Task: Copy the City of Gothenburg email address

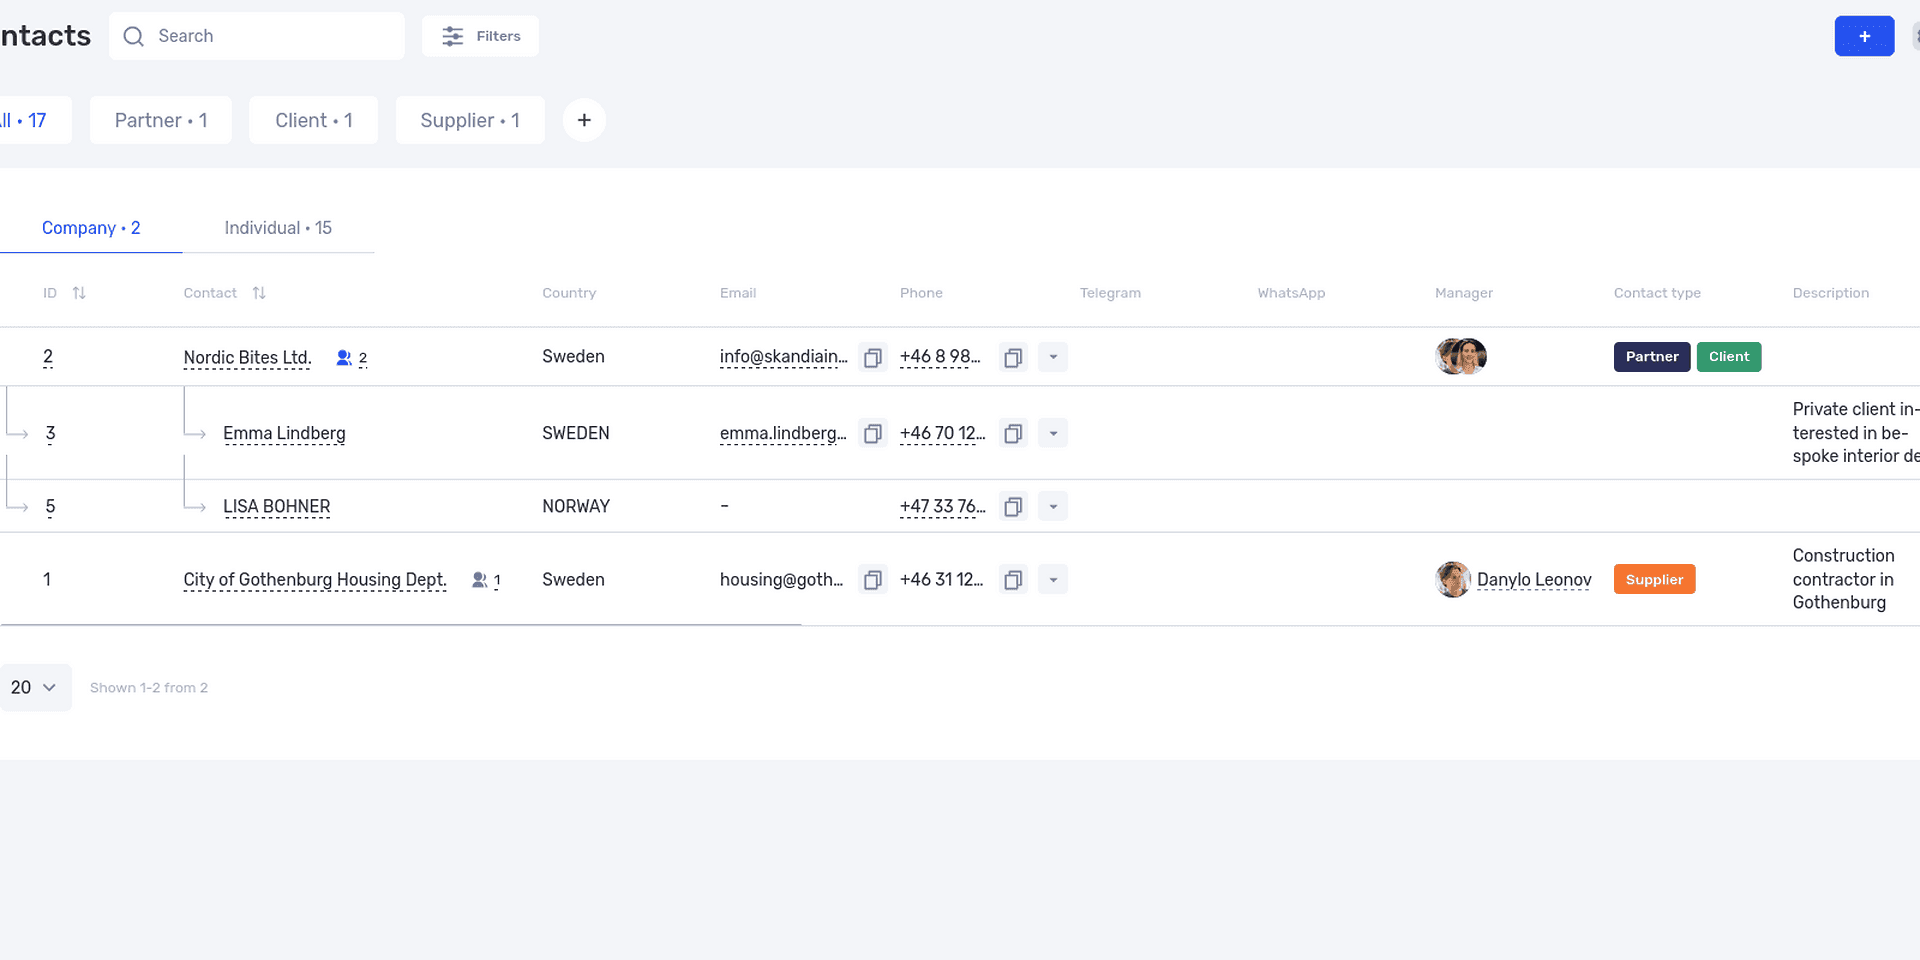Action: (873, 579)
